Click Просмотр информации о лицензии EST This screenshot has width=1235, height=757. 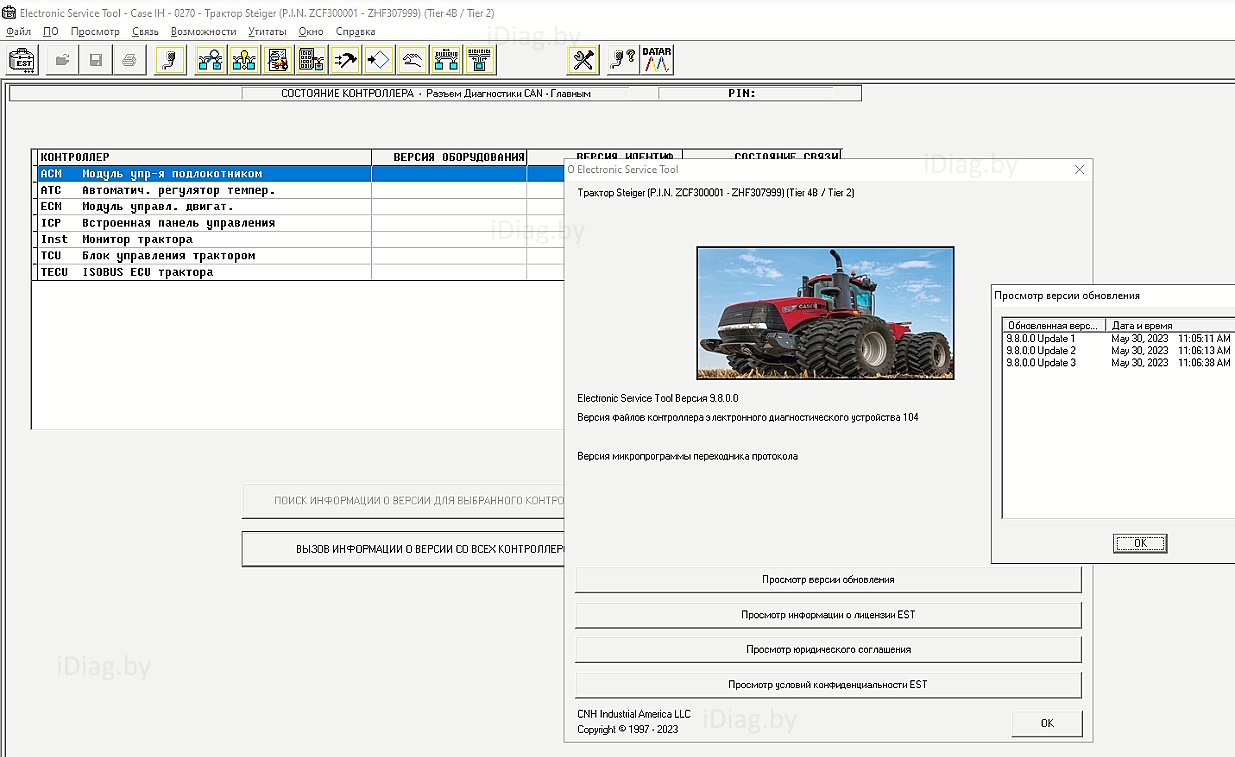pyautogui.click(x=828, y=615)
